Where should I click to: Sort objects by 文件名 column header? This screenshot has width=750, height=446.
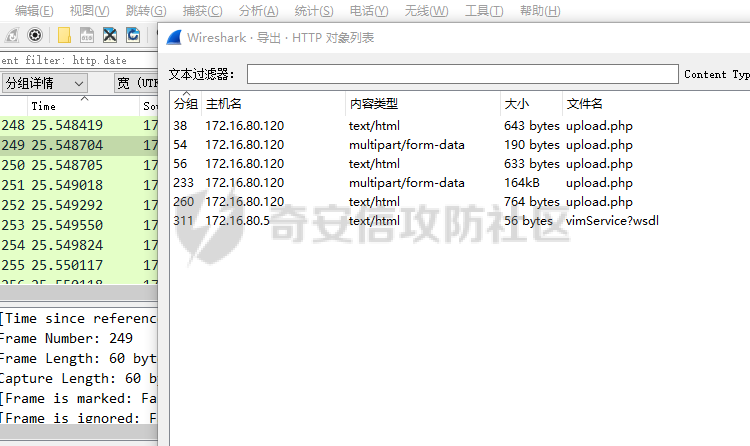pos(584,104)
